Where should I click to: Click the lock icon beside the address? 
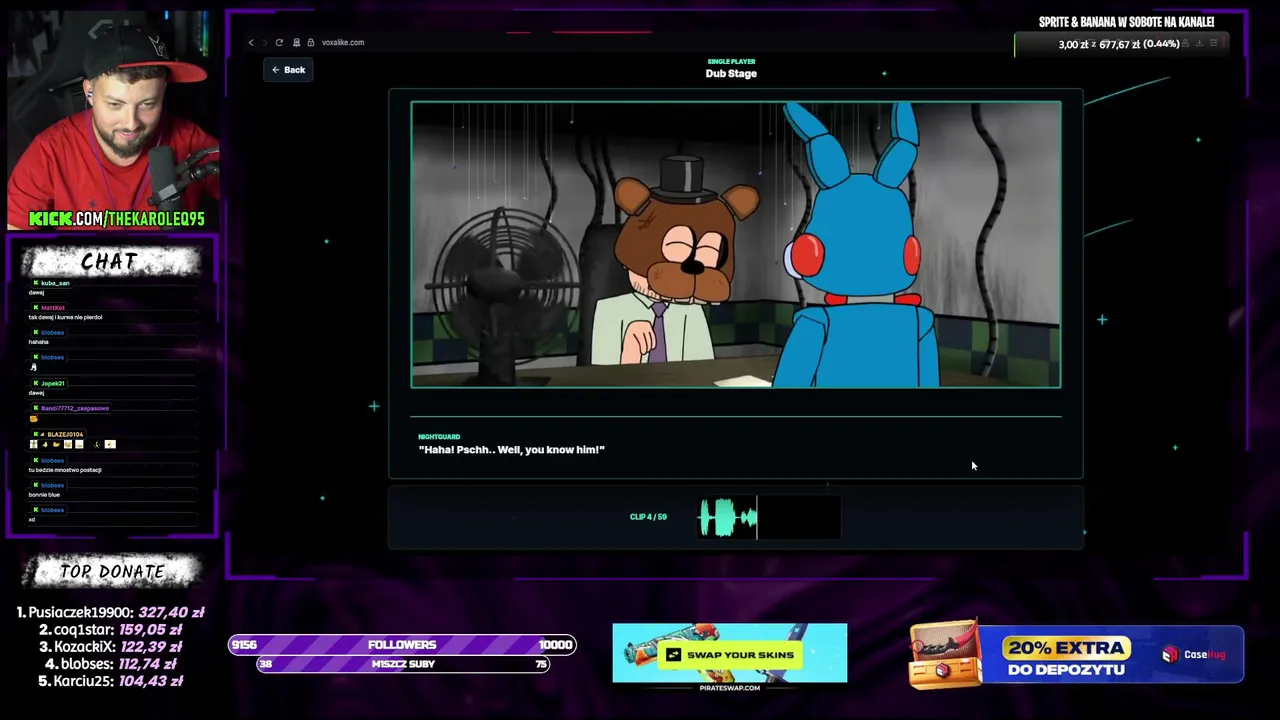click(311, 43)
